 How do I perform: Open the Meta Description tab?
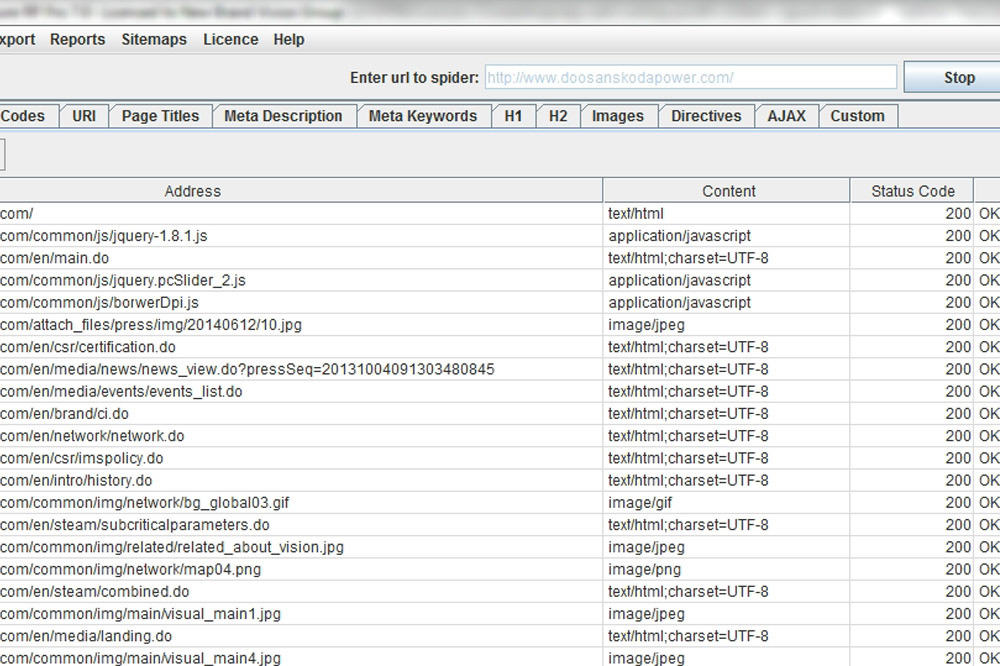[284, 115]
